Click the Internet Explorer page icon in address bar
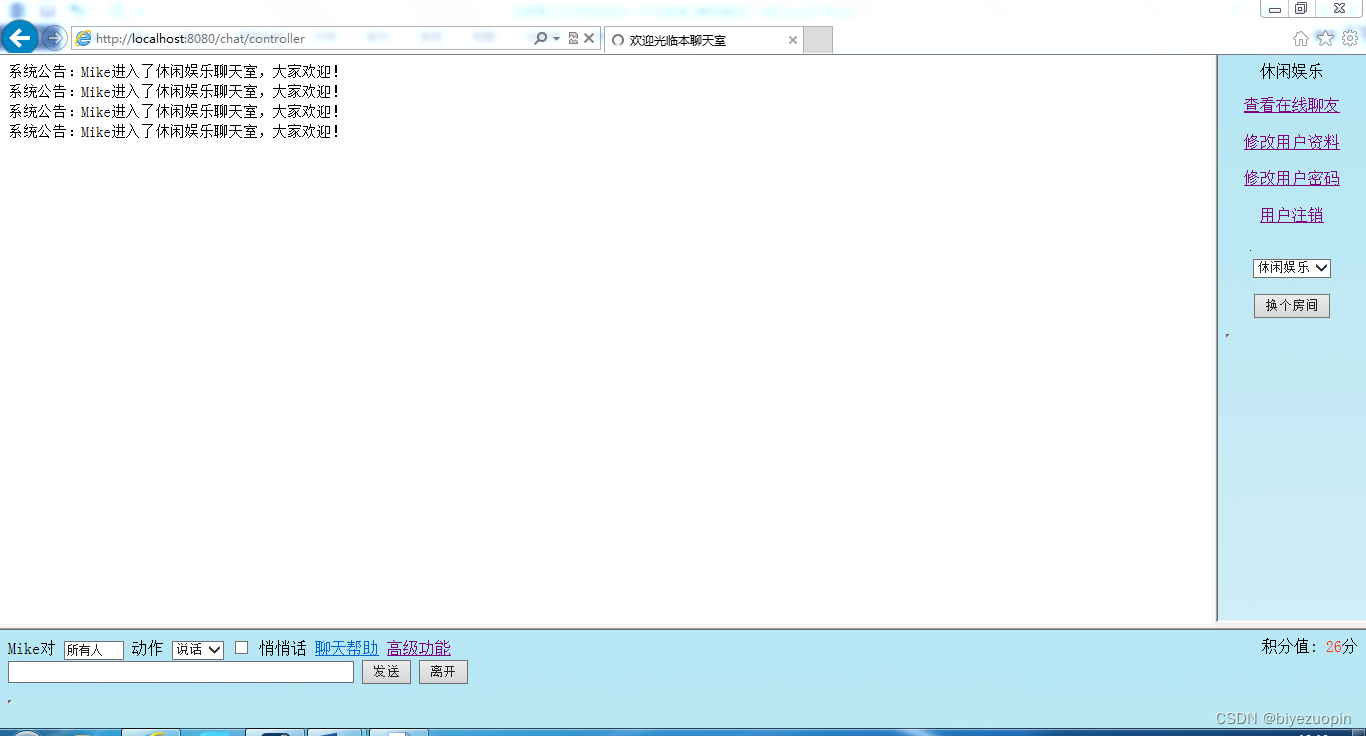1366x736 pixels. pyautogui.click(x=84, y=38)
